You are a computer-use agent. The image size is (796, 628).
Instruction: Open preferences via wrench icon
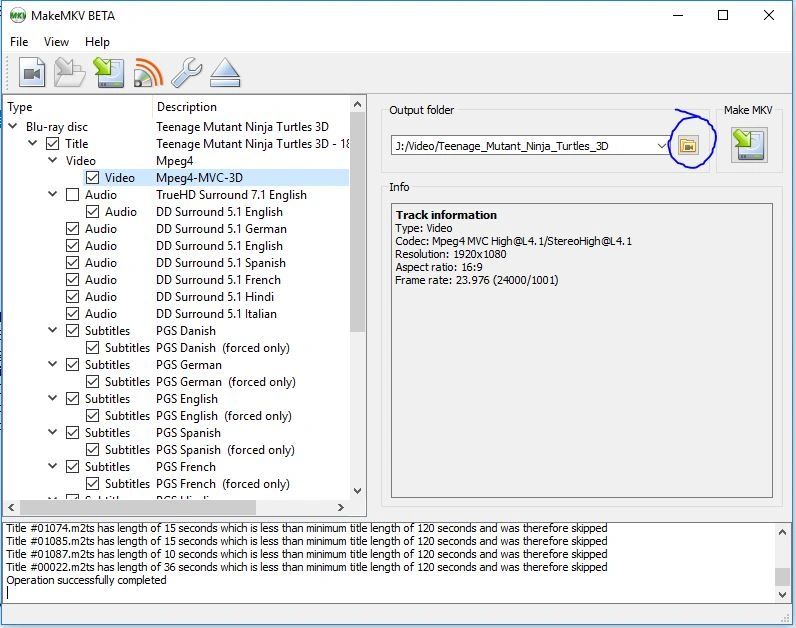pyautogui.click(x=186, y=73)
